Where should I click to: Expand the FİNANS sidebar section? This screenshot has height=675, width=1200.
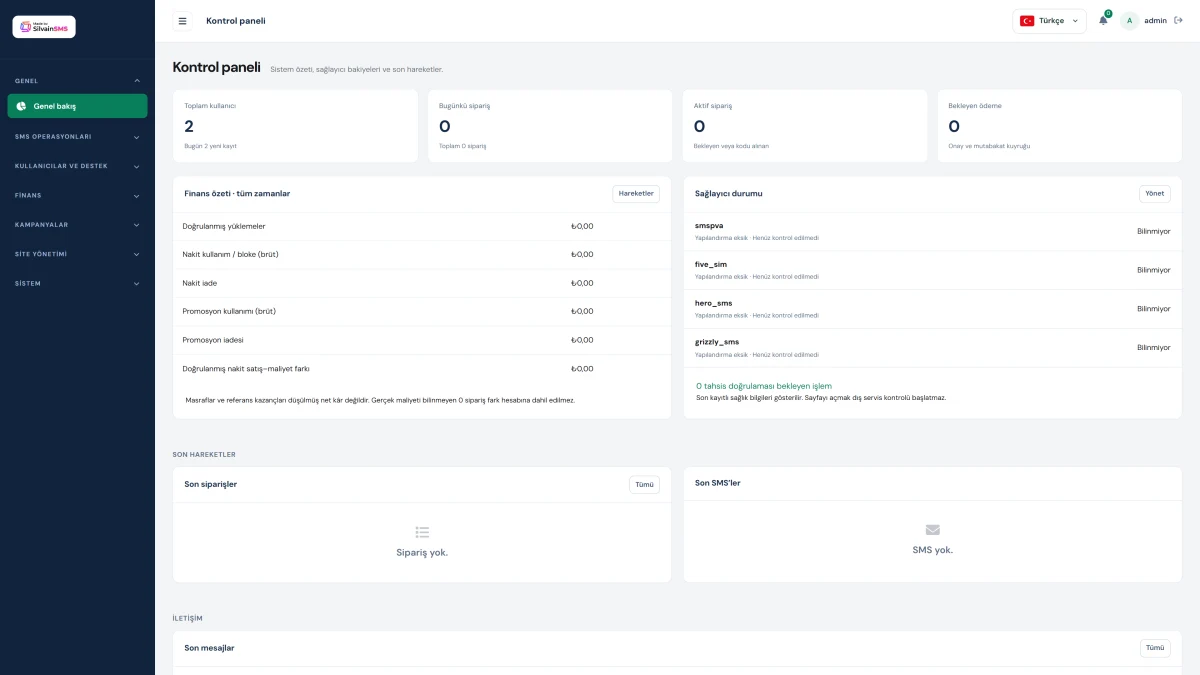click(77, 195)
